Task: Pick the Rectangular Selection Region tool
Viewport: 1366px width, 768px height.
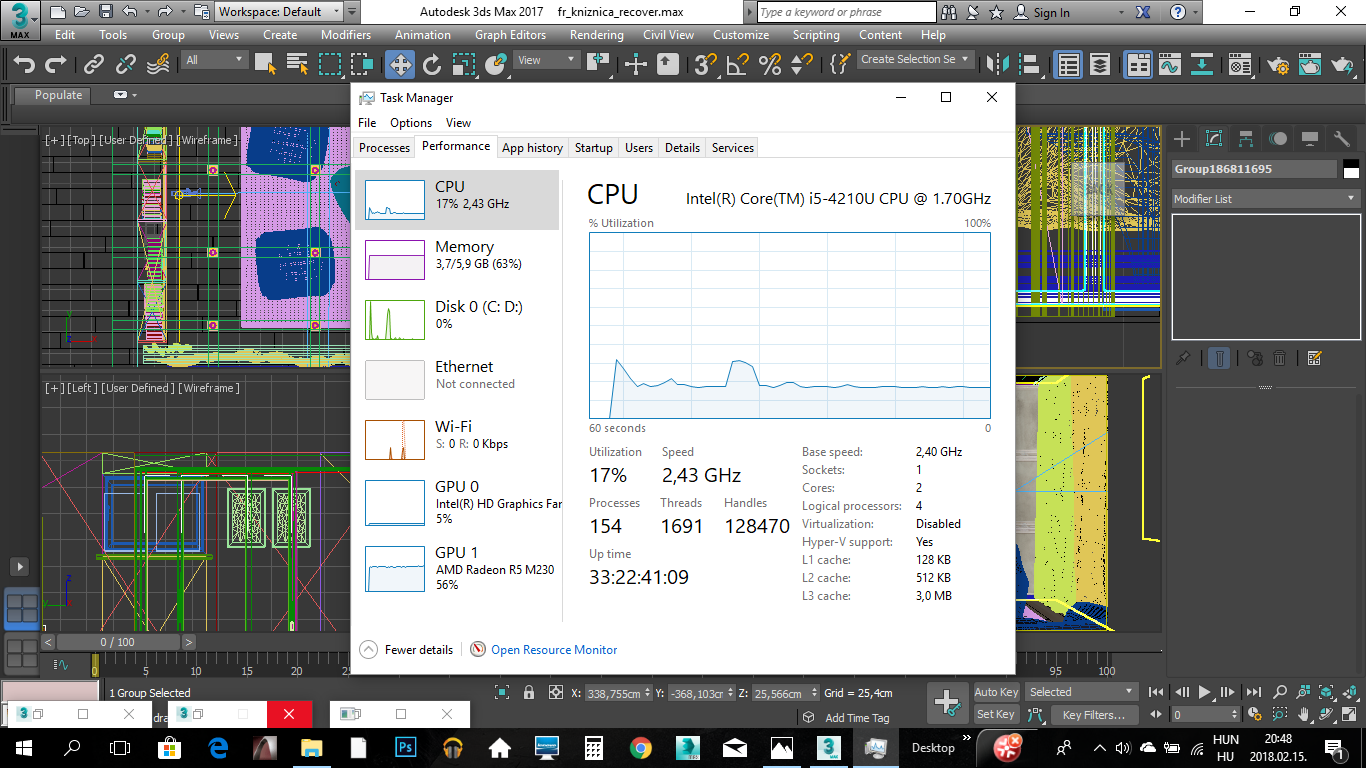Action: point(330,65)
